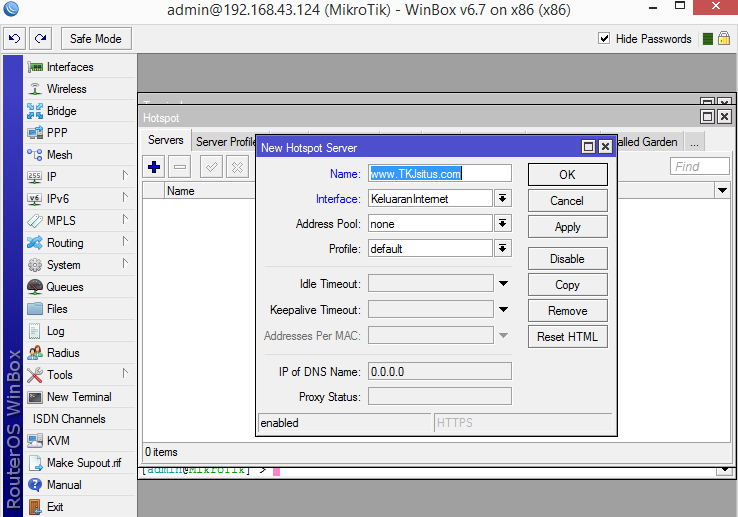Click the Remove button
This screenshot has width=738, height=517.
coord(568,311)
